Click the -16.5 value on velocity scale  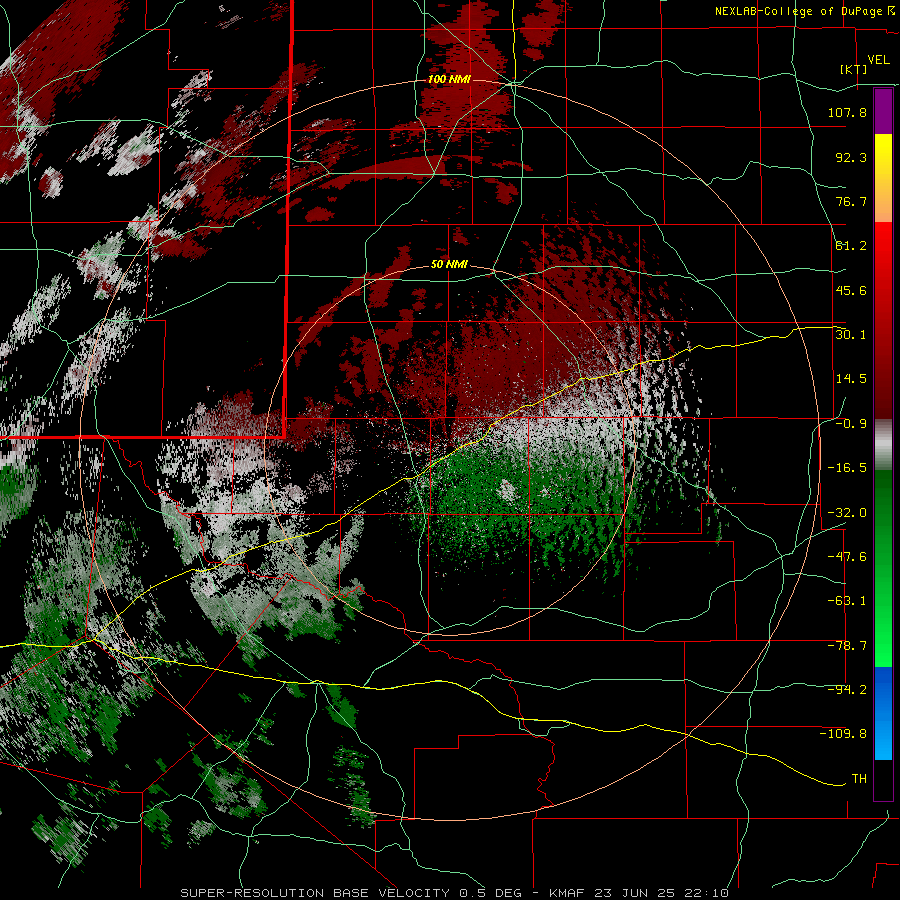pos(847,468)
